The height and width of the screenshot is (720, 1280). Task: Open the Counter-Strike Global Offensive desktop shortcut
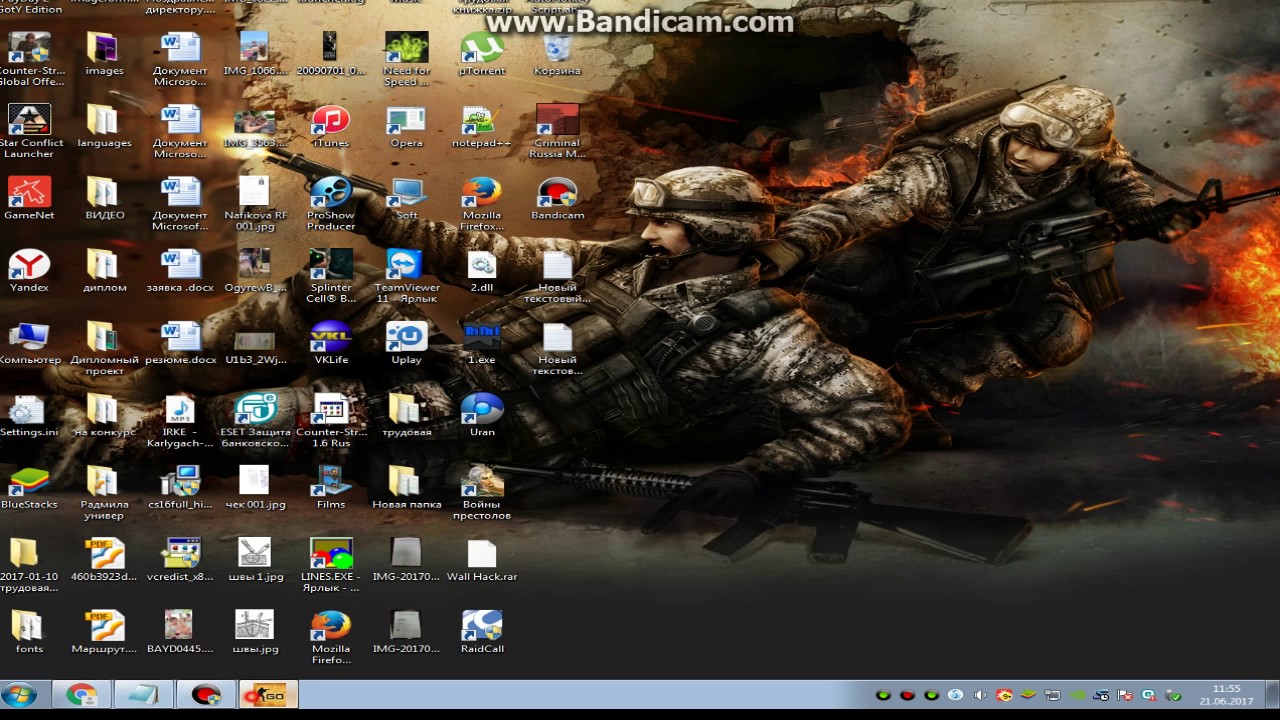coord(29,59)
